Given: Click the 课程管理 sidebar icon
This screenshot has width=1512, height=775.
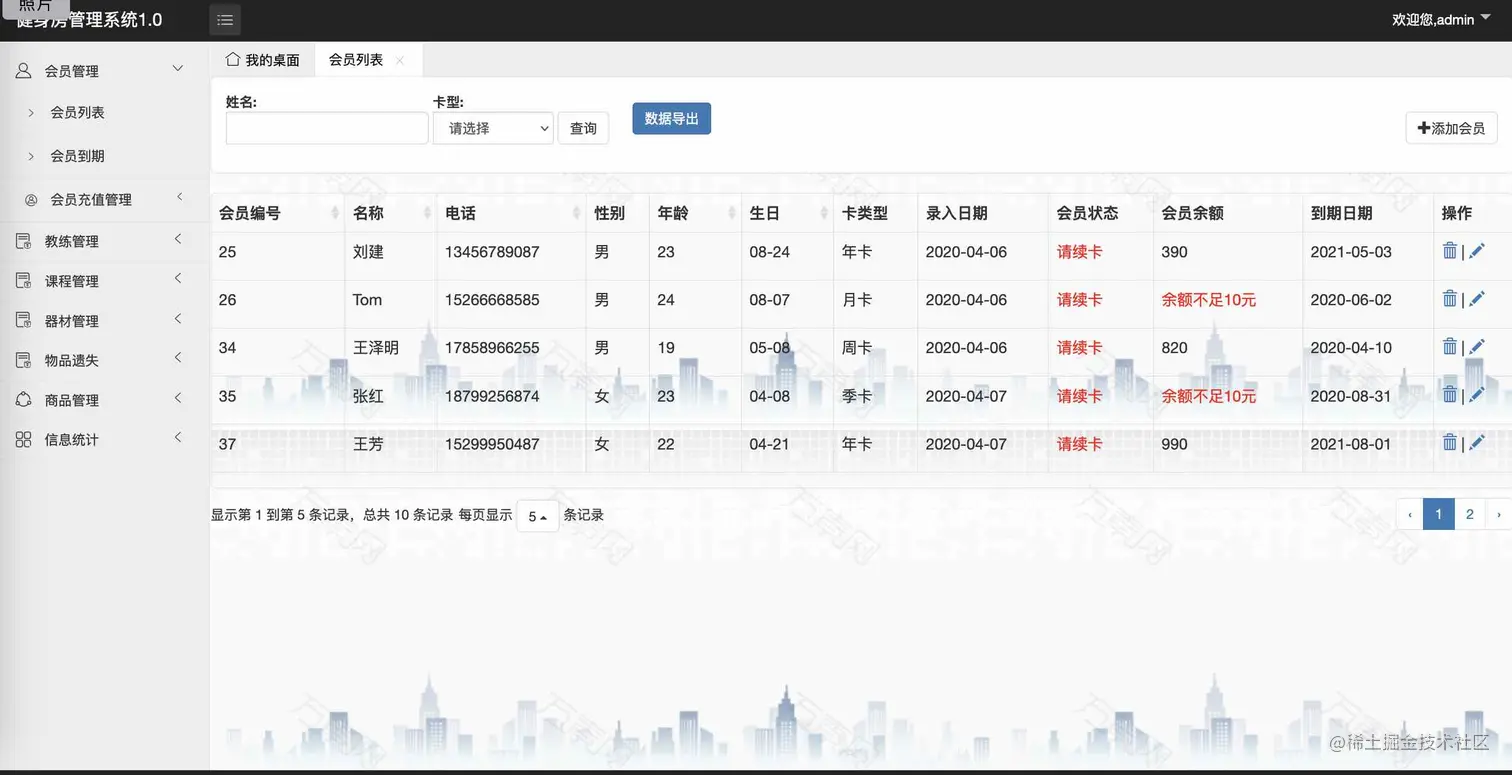Looking at the screenshot, I should click(x=23, y=281).
